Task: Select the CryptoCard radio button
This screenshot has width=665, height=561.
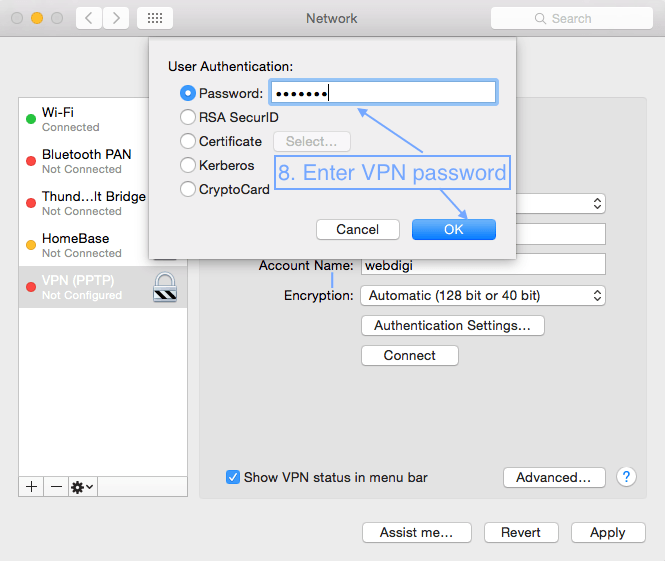Action: pos(188,189)
